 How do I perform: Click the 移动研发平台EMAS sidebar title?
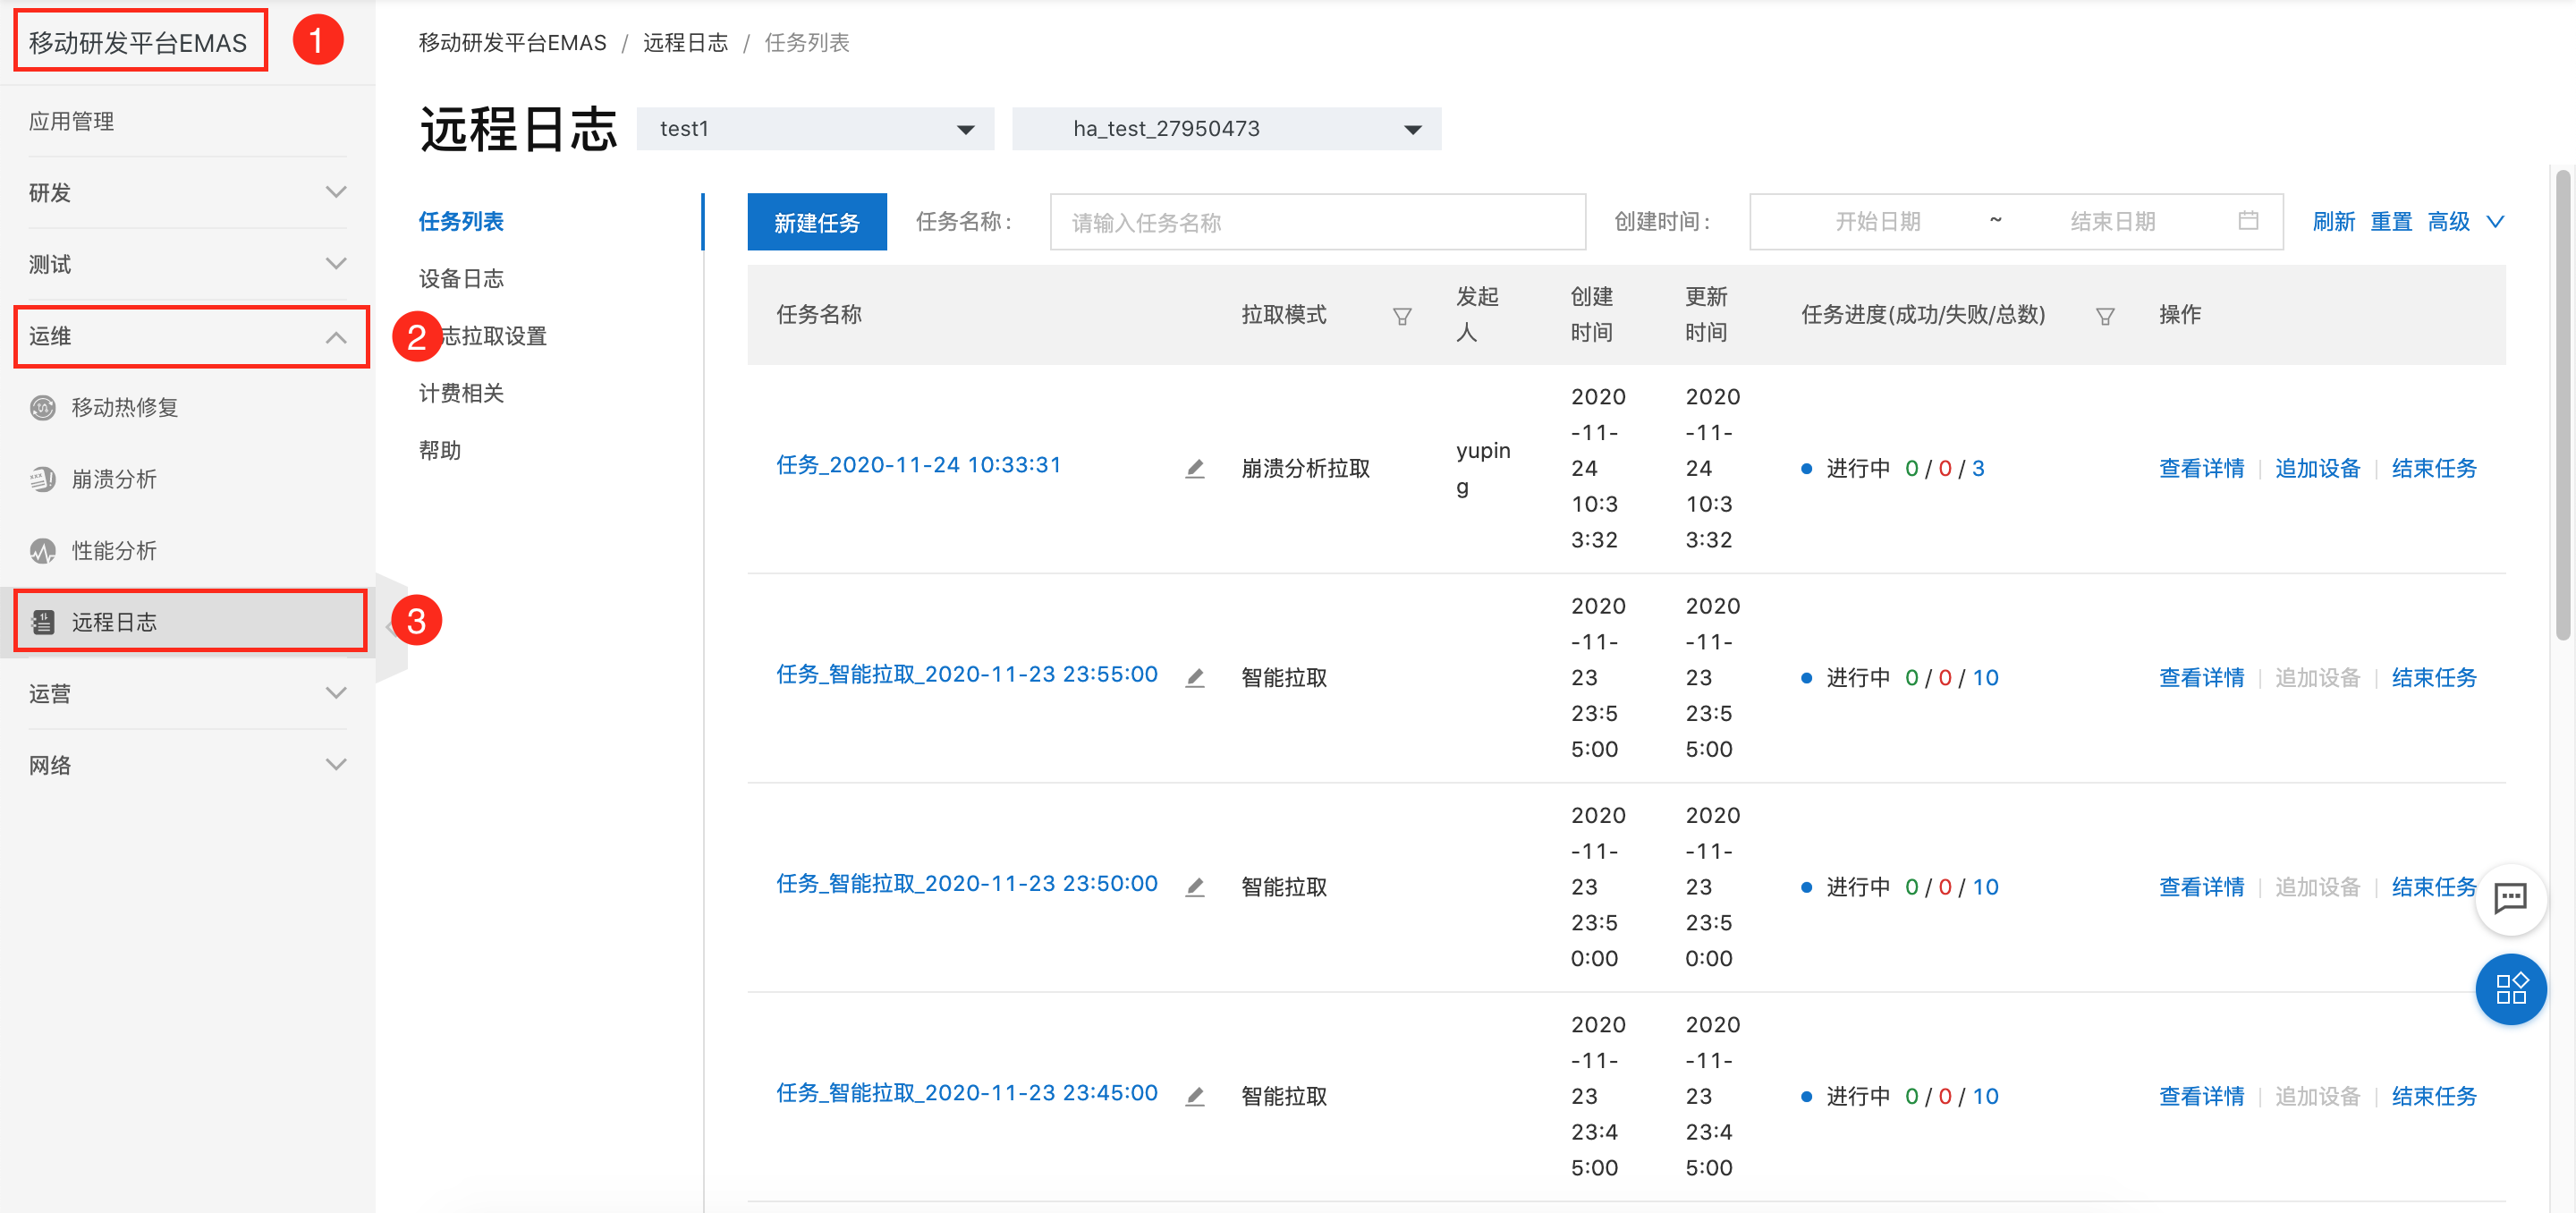(x=139, y=42)
